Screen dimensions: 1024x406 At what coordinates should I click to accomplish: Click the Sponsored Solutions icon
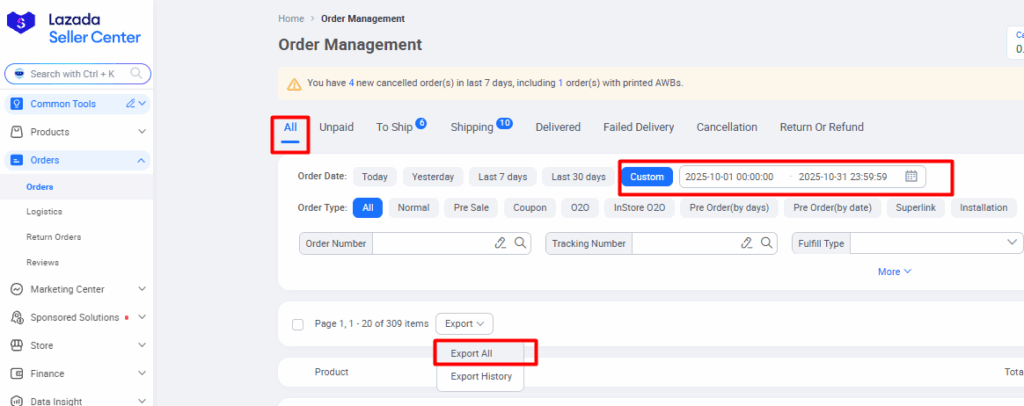pyautogui.click(x=17, y=317)
